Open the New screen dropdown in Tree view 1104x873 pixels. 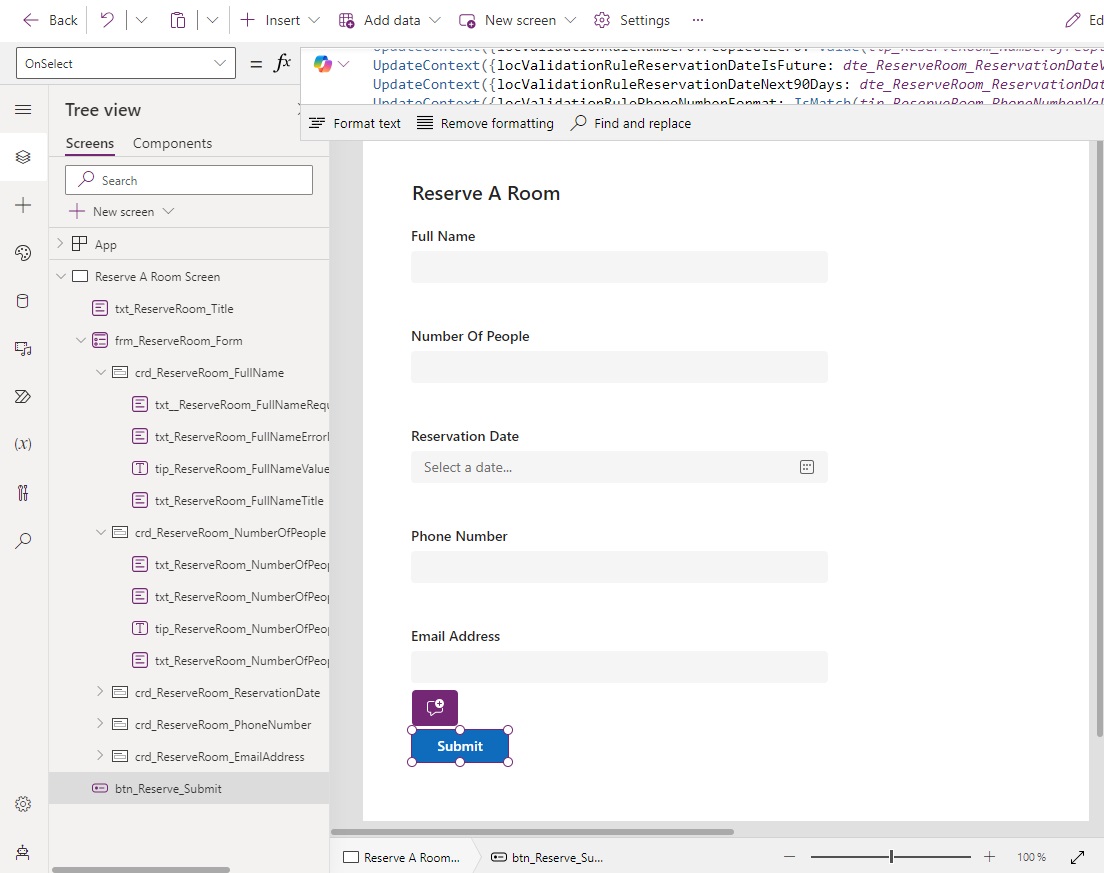(x=120, y=211)
